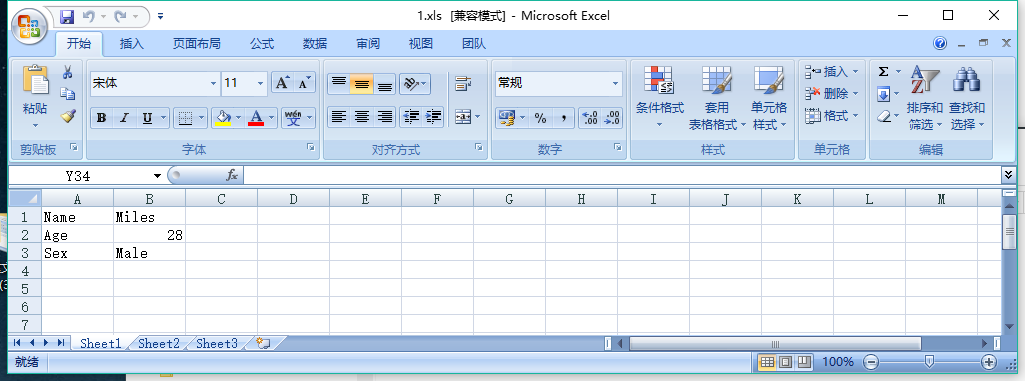Cut selection with the scissors icon

click(x=67, y=72)
